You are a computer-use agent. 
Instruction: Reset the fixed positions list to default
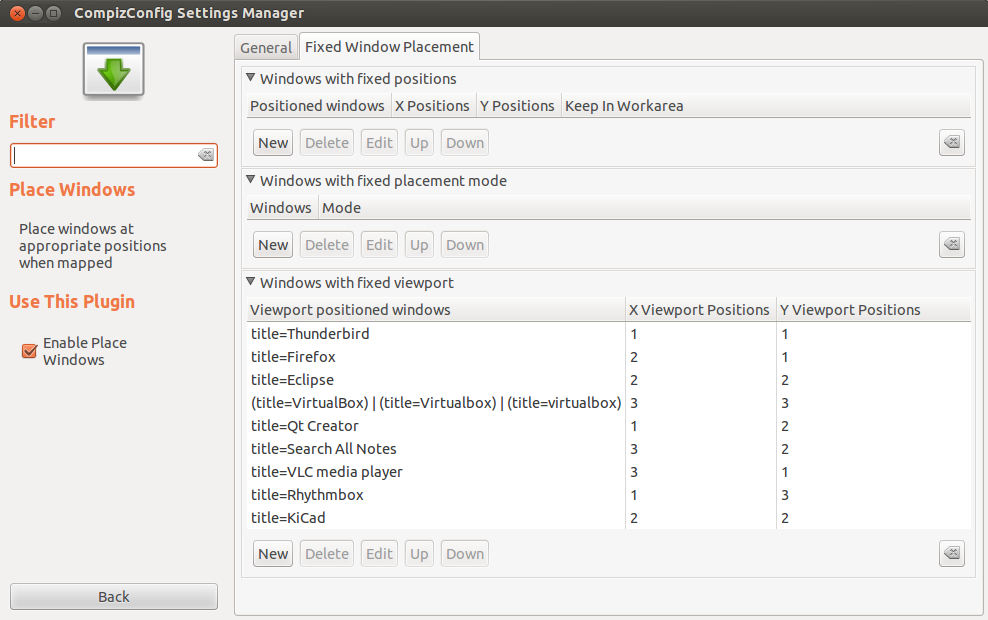[x=951, y=142]
